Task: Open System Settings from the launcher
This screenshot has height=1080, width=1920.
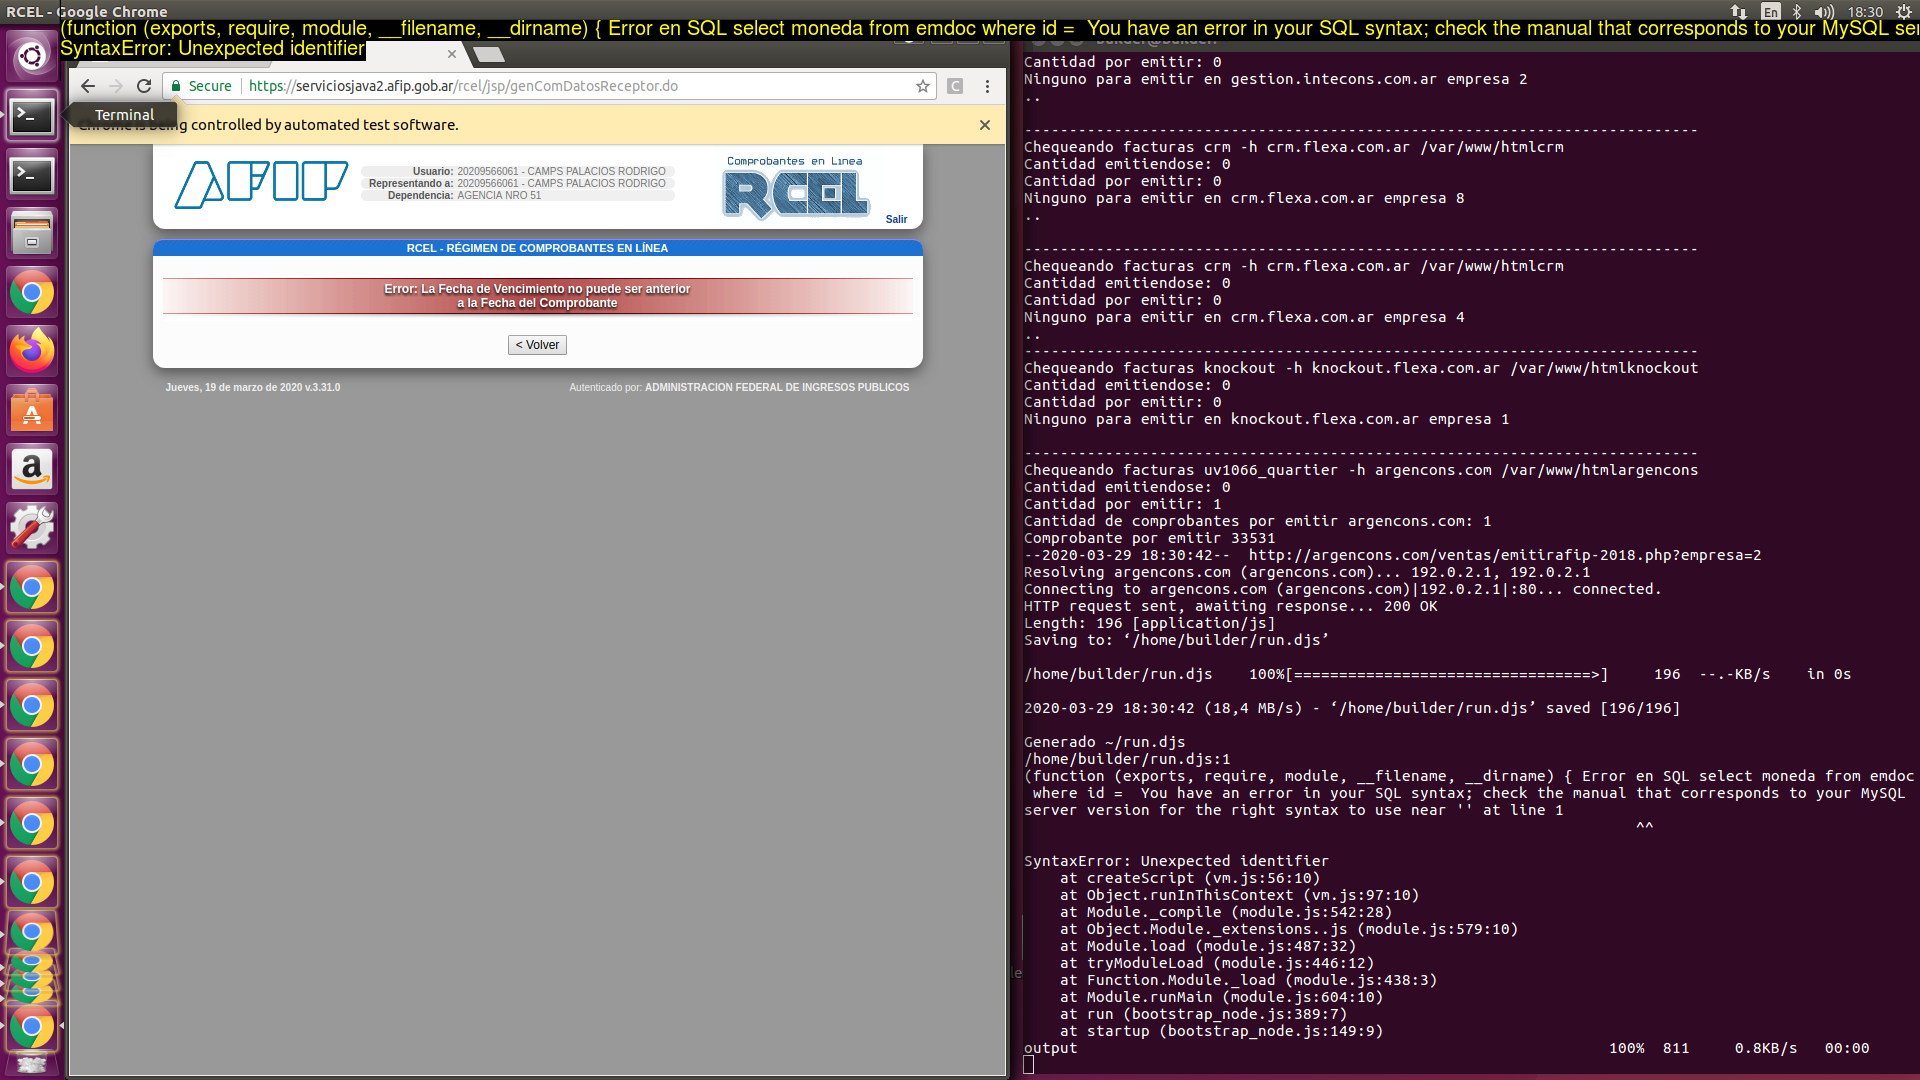Action: pos(32,528)
